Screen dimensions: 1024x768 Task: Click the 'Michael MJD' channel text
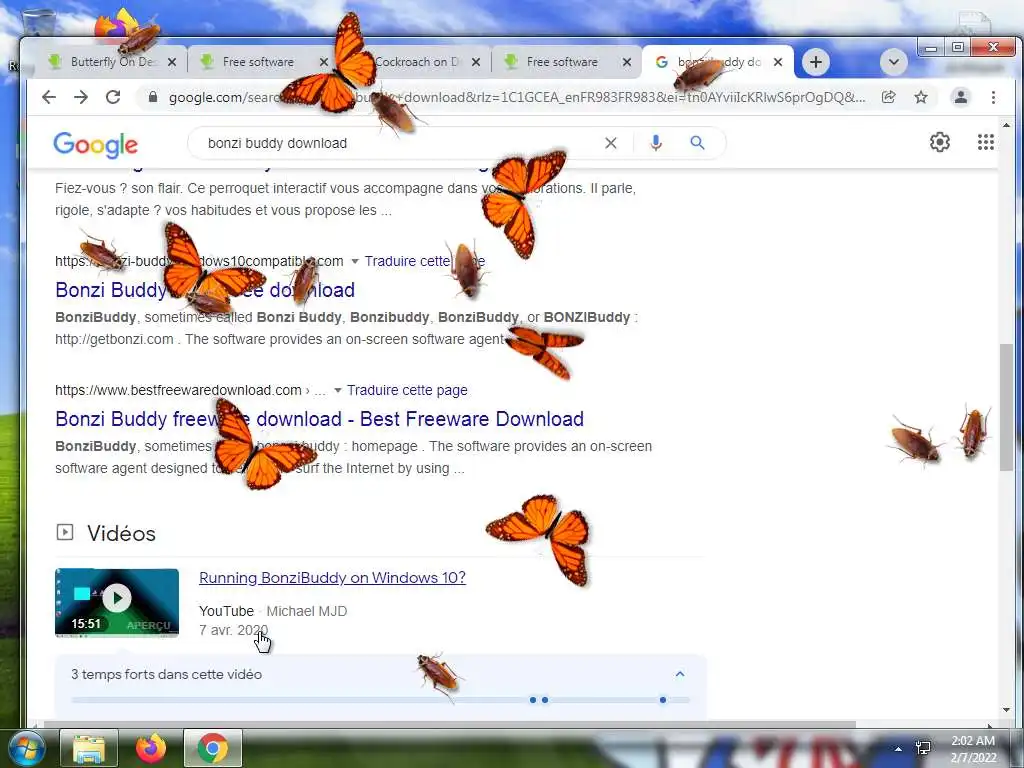[306, 611]
